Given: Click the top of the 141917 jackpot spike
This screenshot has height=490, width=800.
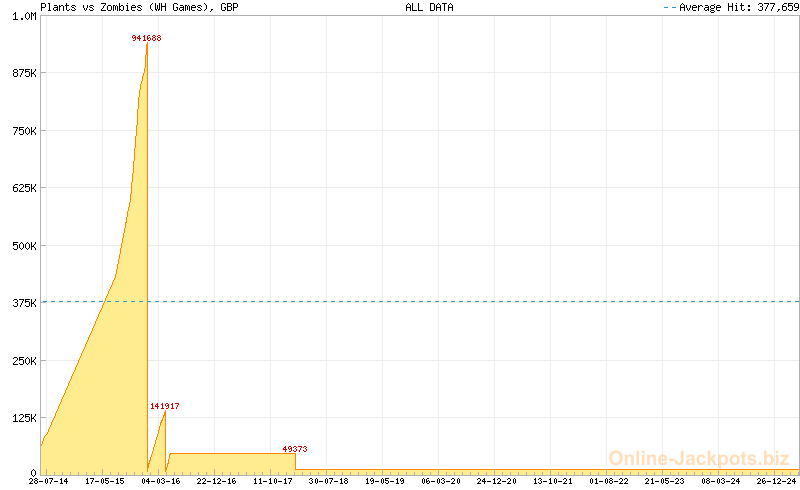Looking at the screenshot, I should coord(165,411).
